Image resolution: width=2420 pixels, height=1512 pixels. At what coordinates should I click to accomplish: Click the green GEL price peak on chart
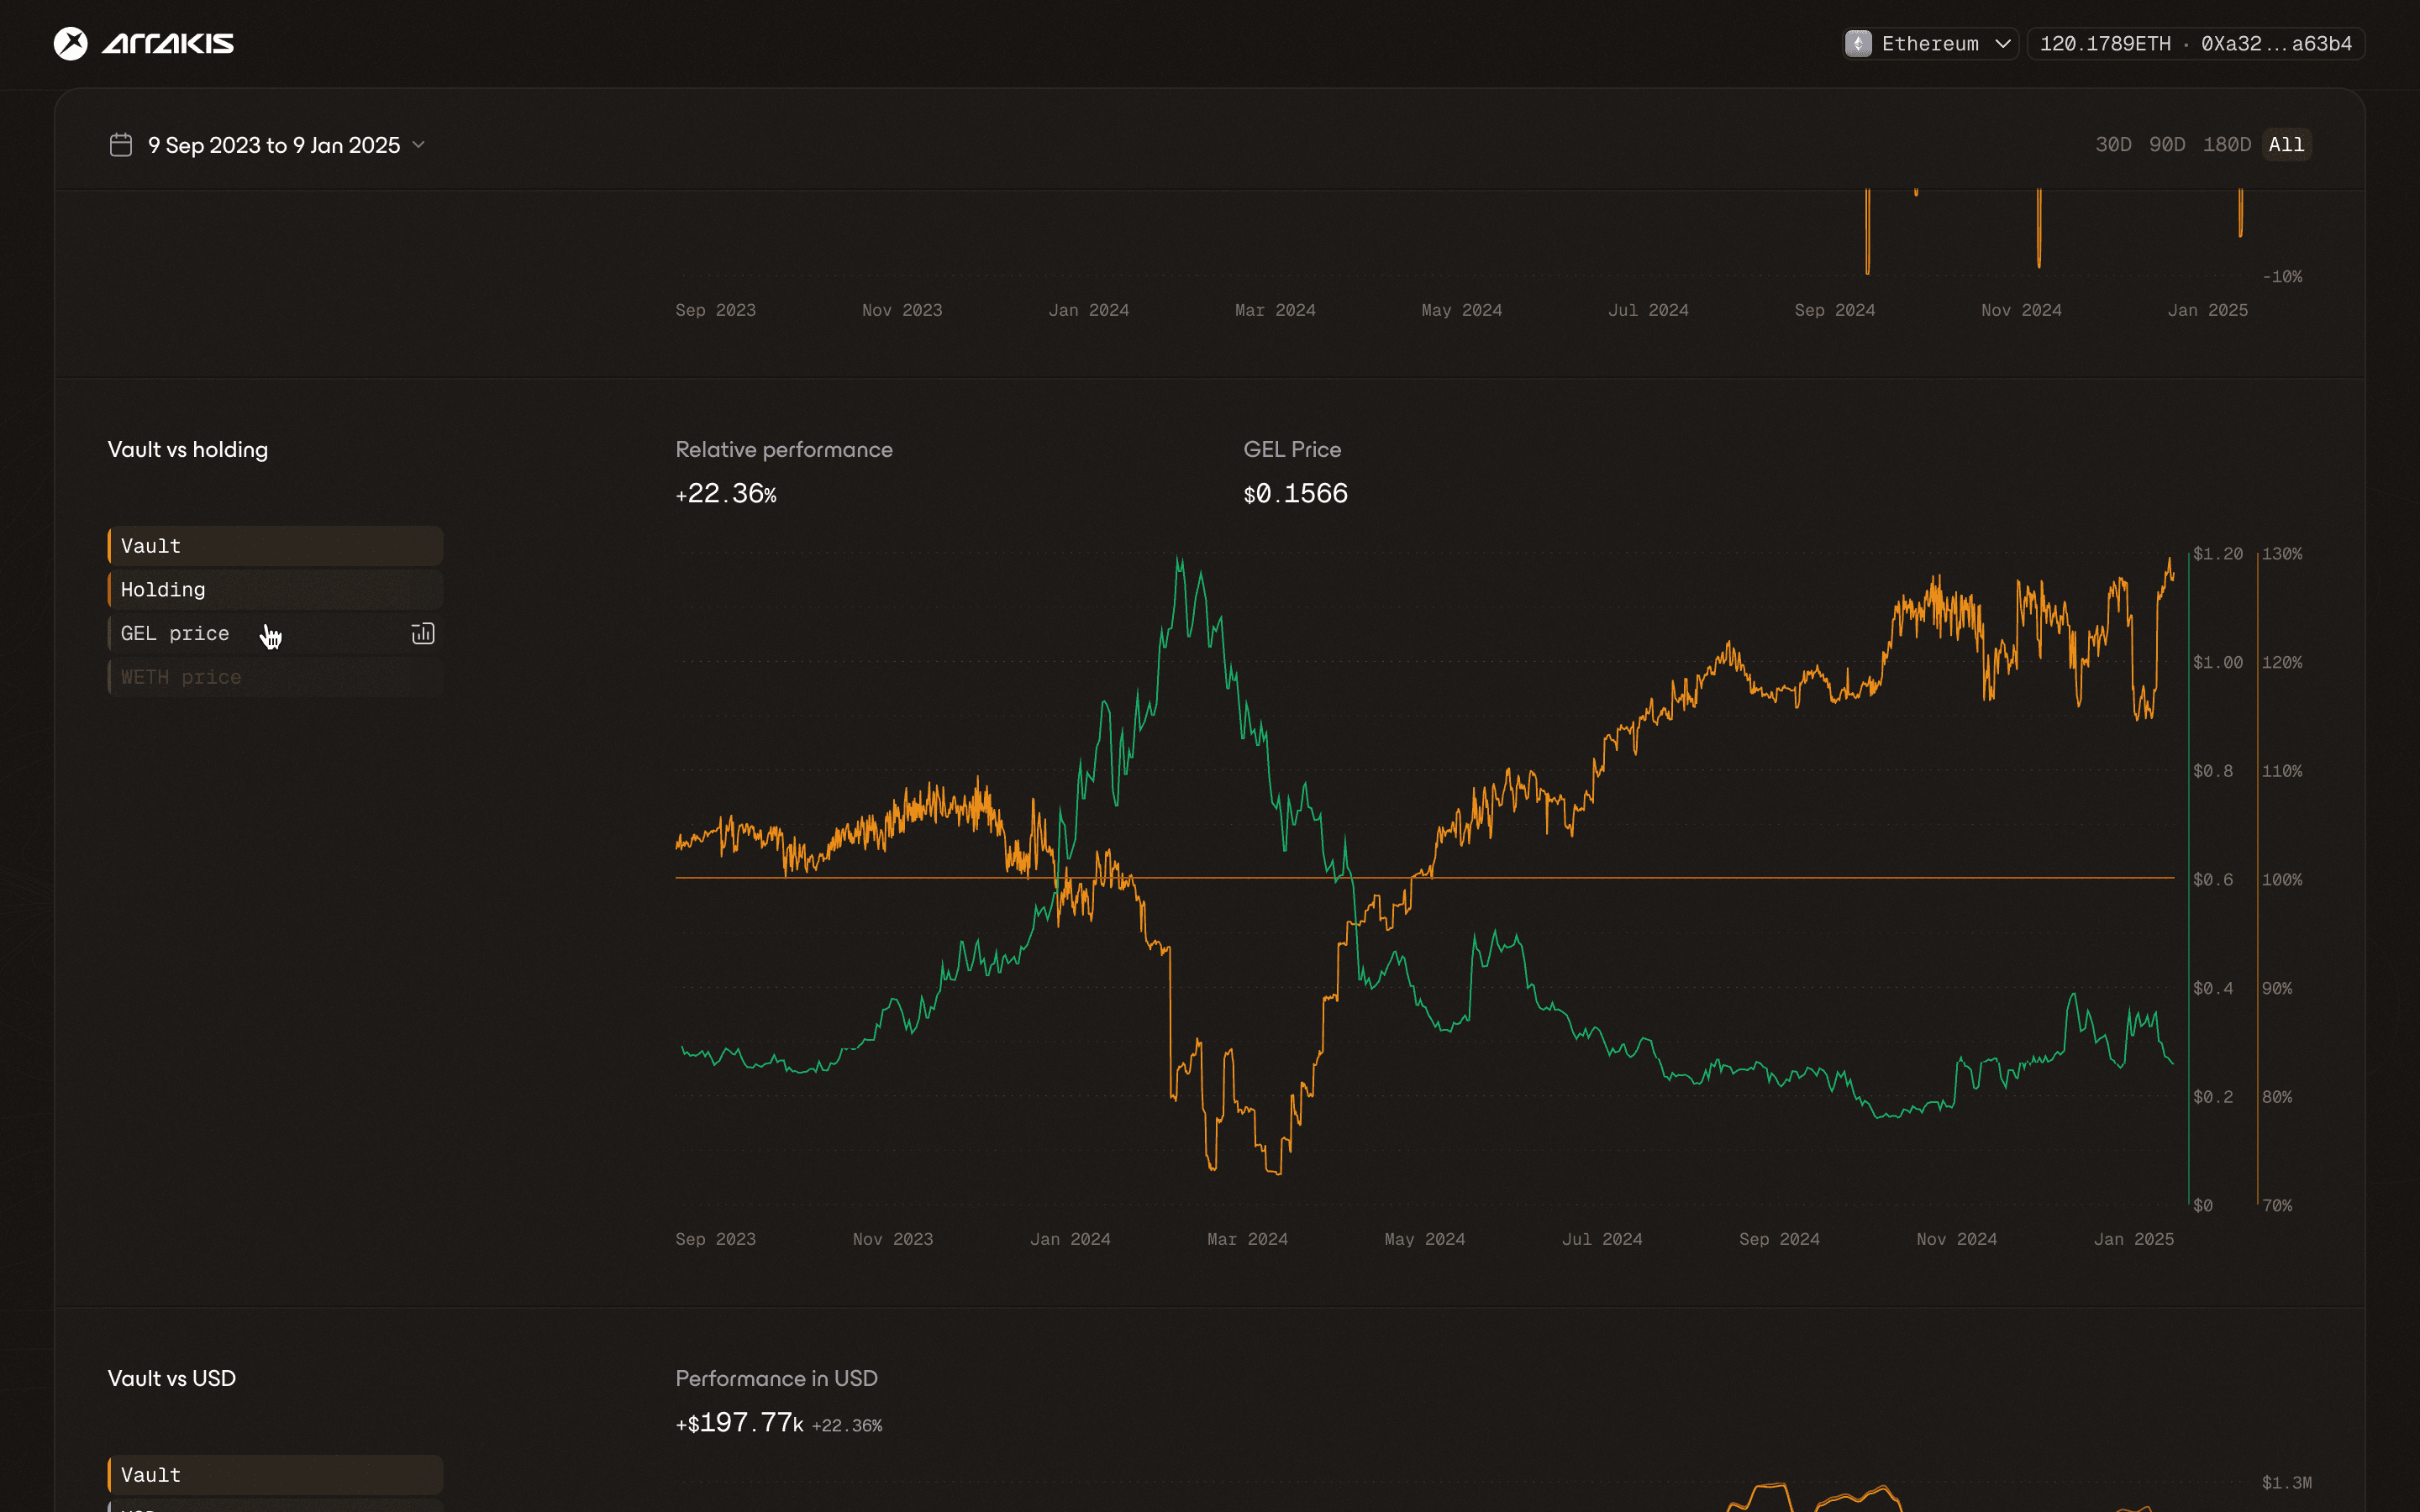click(1179, 561)
